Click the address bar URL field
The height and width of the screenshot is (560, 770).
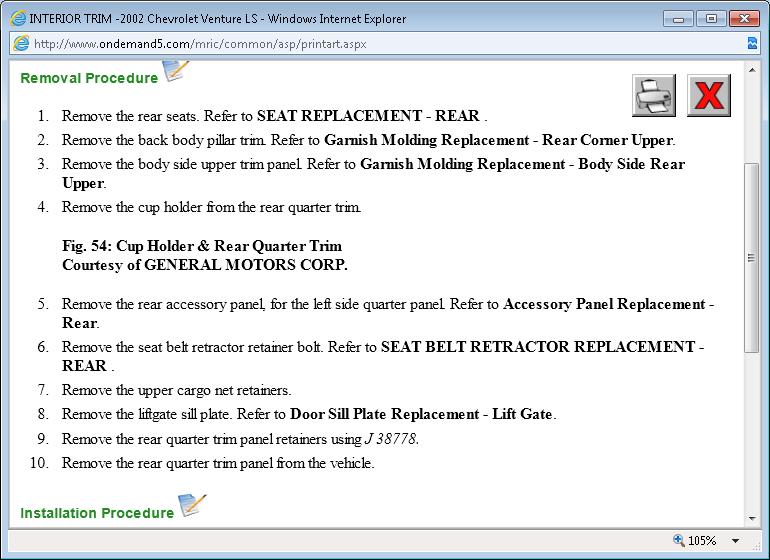point(385,44)
